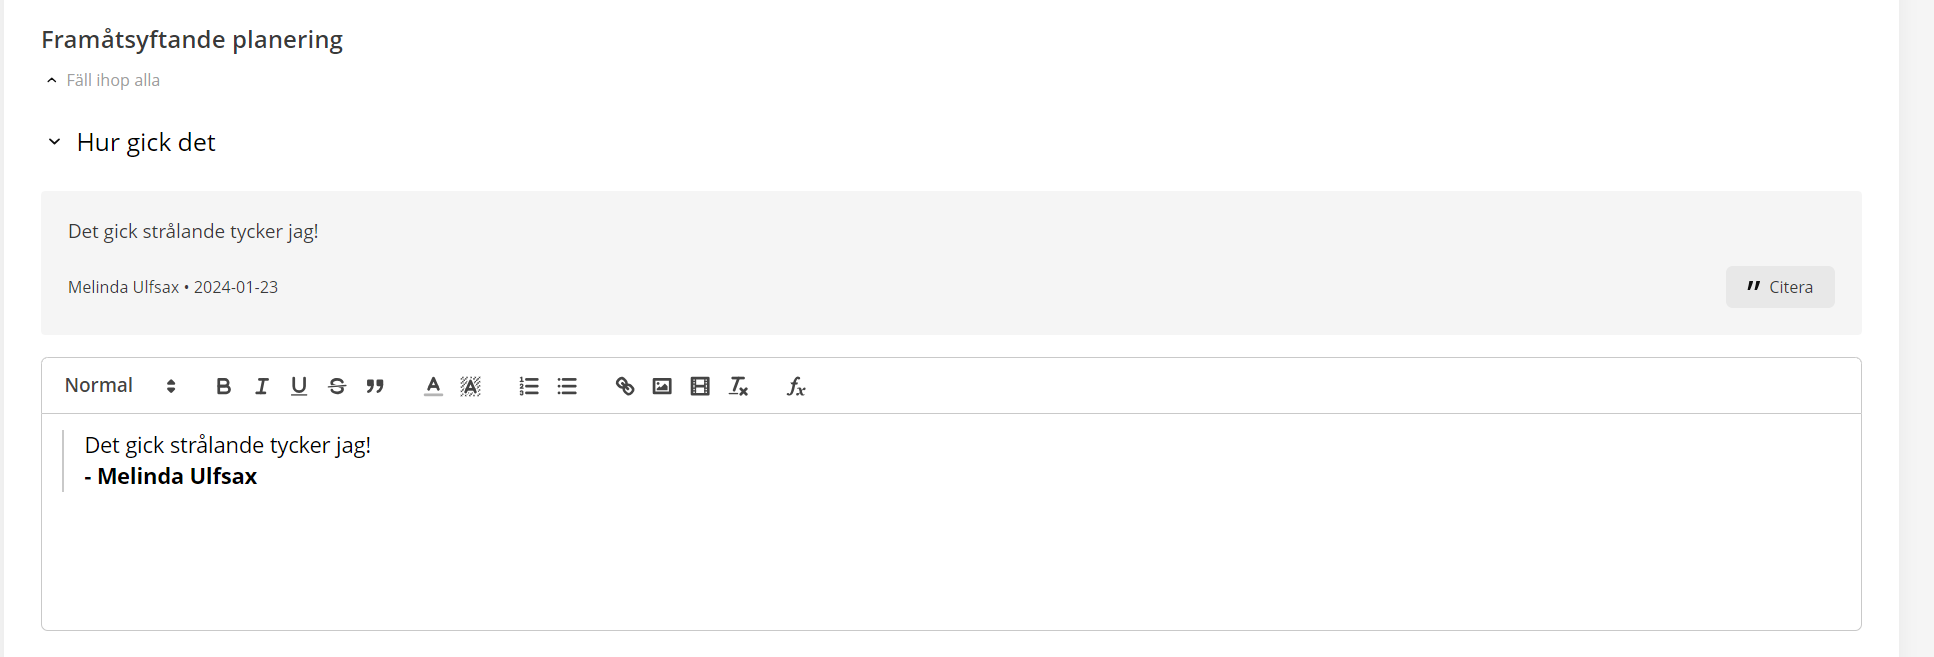Insert a bulleted list
This screenshot has width=1934, height=657.
567,386
